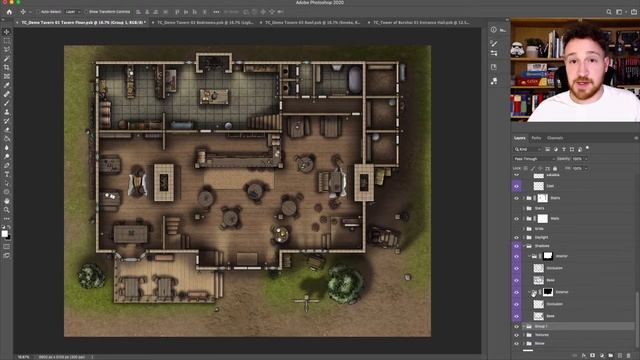Toggle visibility of the Interior group

pyautogui.click(x=516, y=256)
